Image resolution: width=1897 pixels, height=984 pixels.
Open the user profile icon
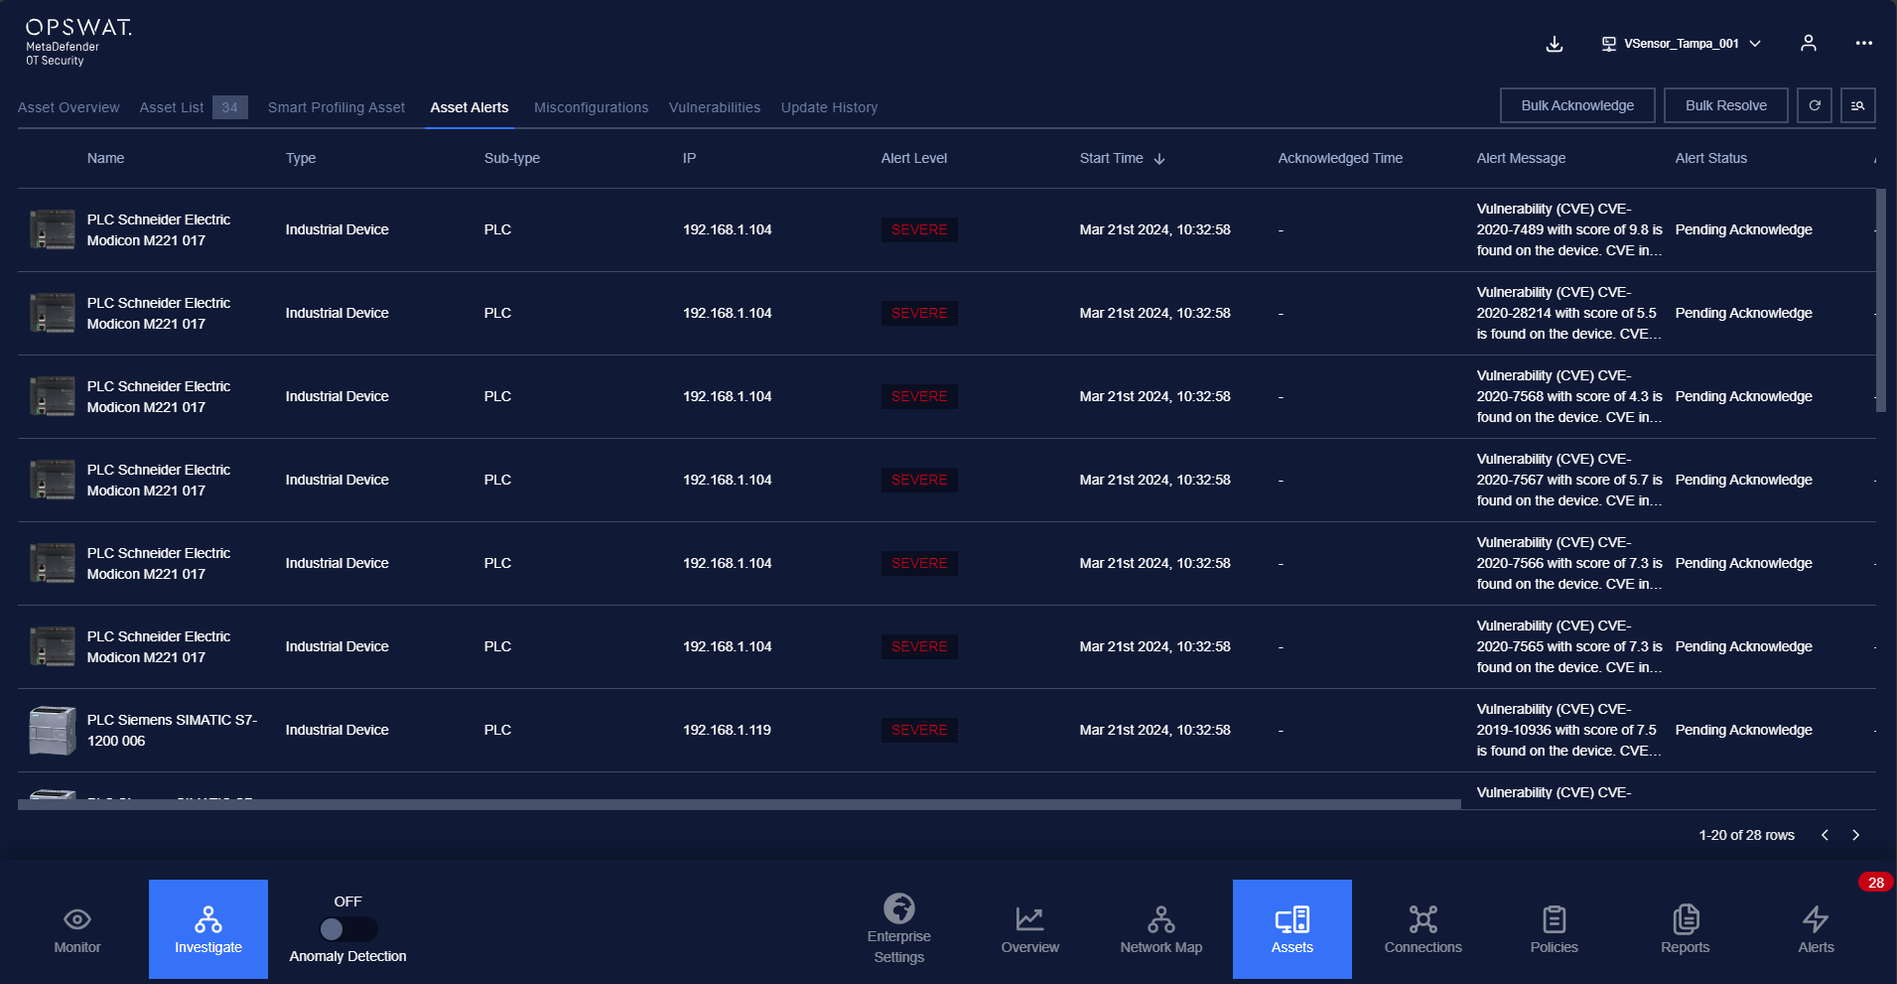[1808, 43]
